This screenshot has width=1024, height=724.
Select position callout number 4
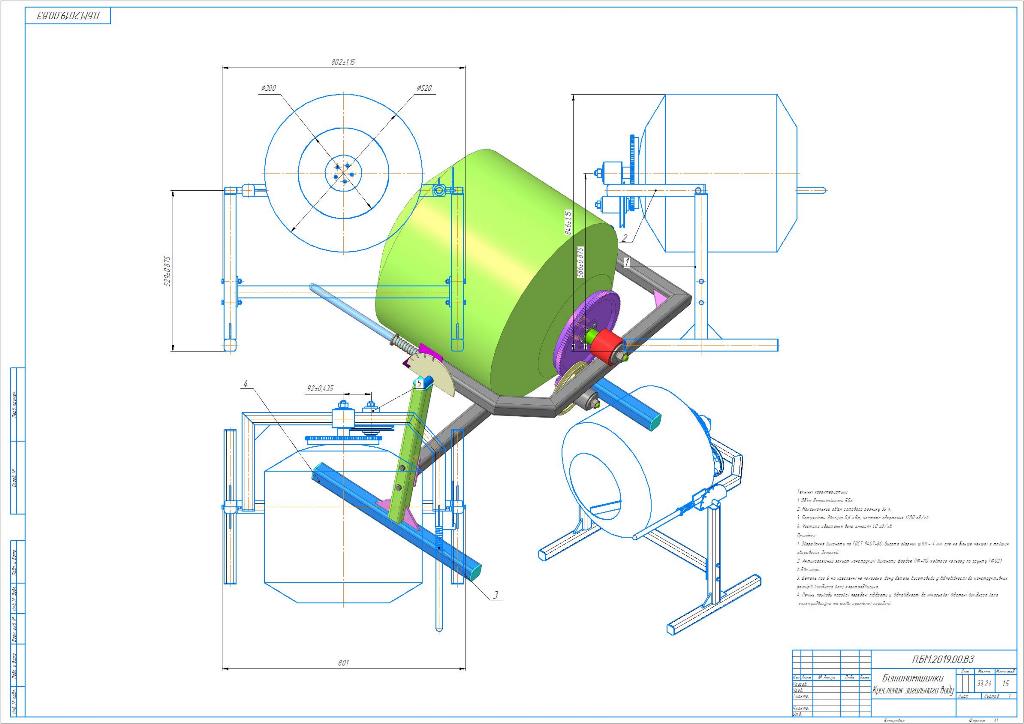click(x=246, y=385)
